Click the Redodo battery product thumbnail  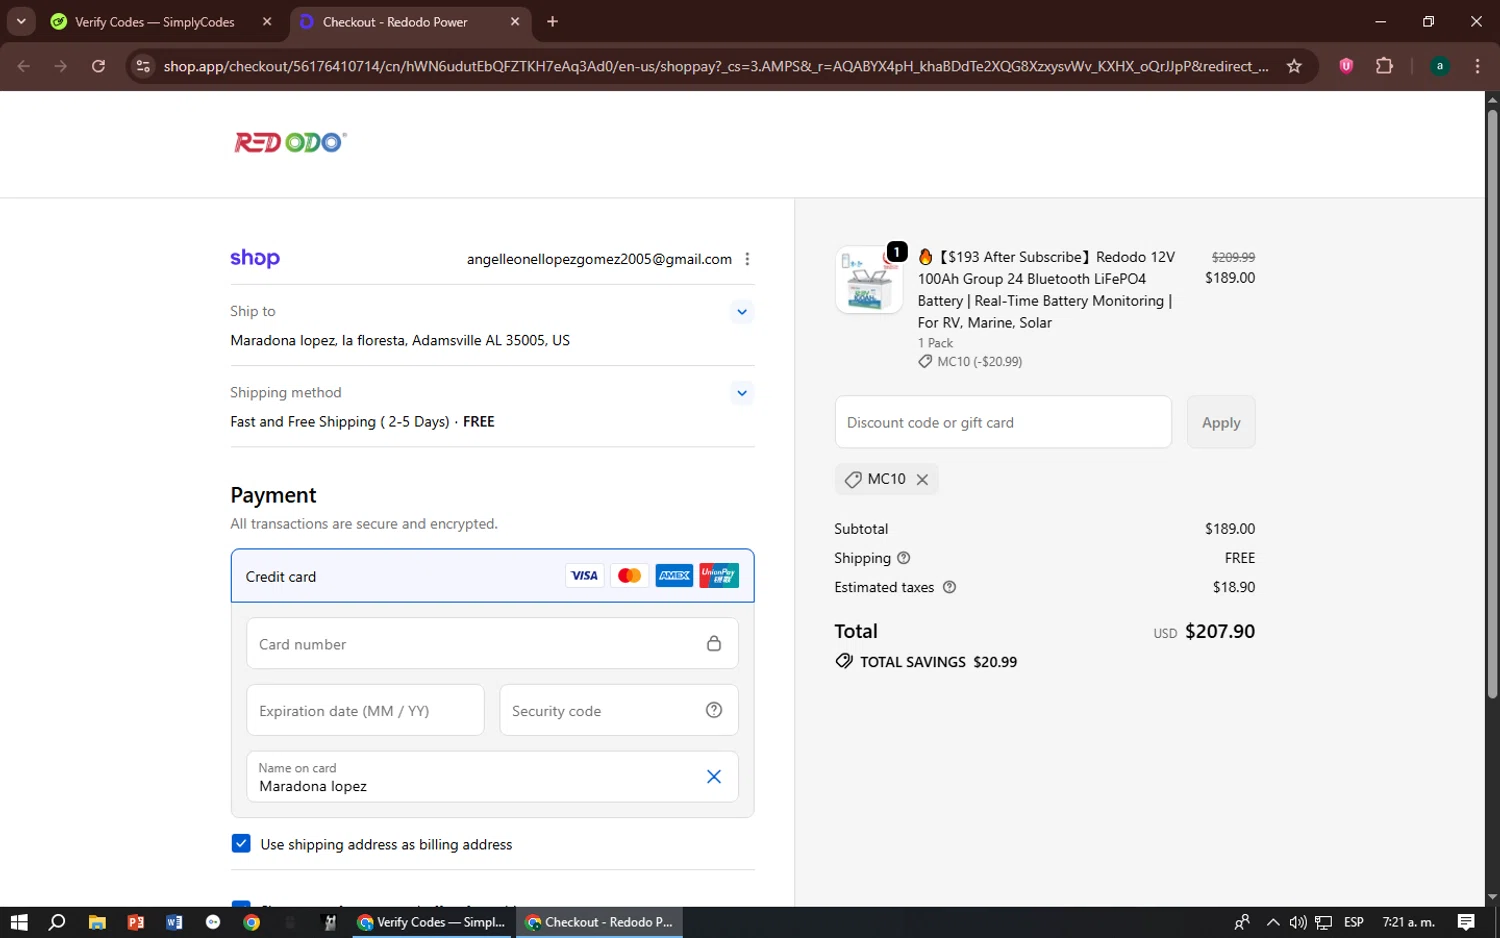tap(869, 281)
